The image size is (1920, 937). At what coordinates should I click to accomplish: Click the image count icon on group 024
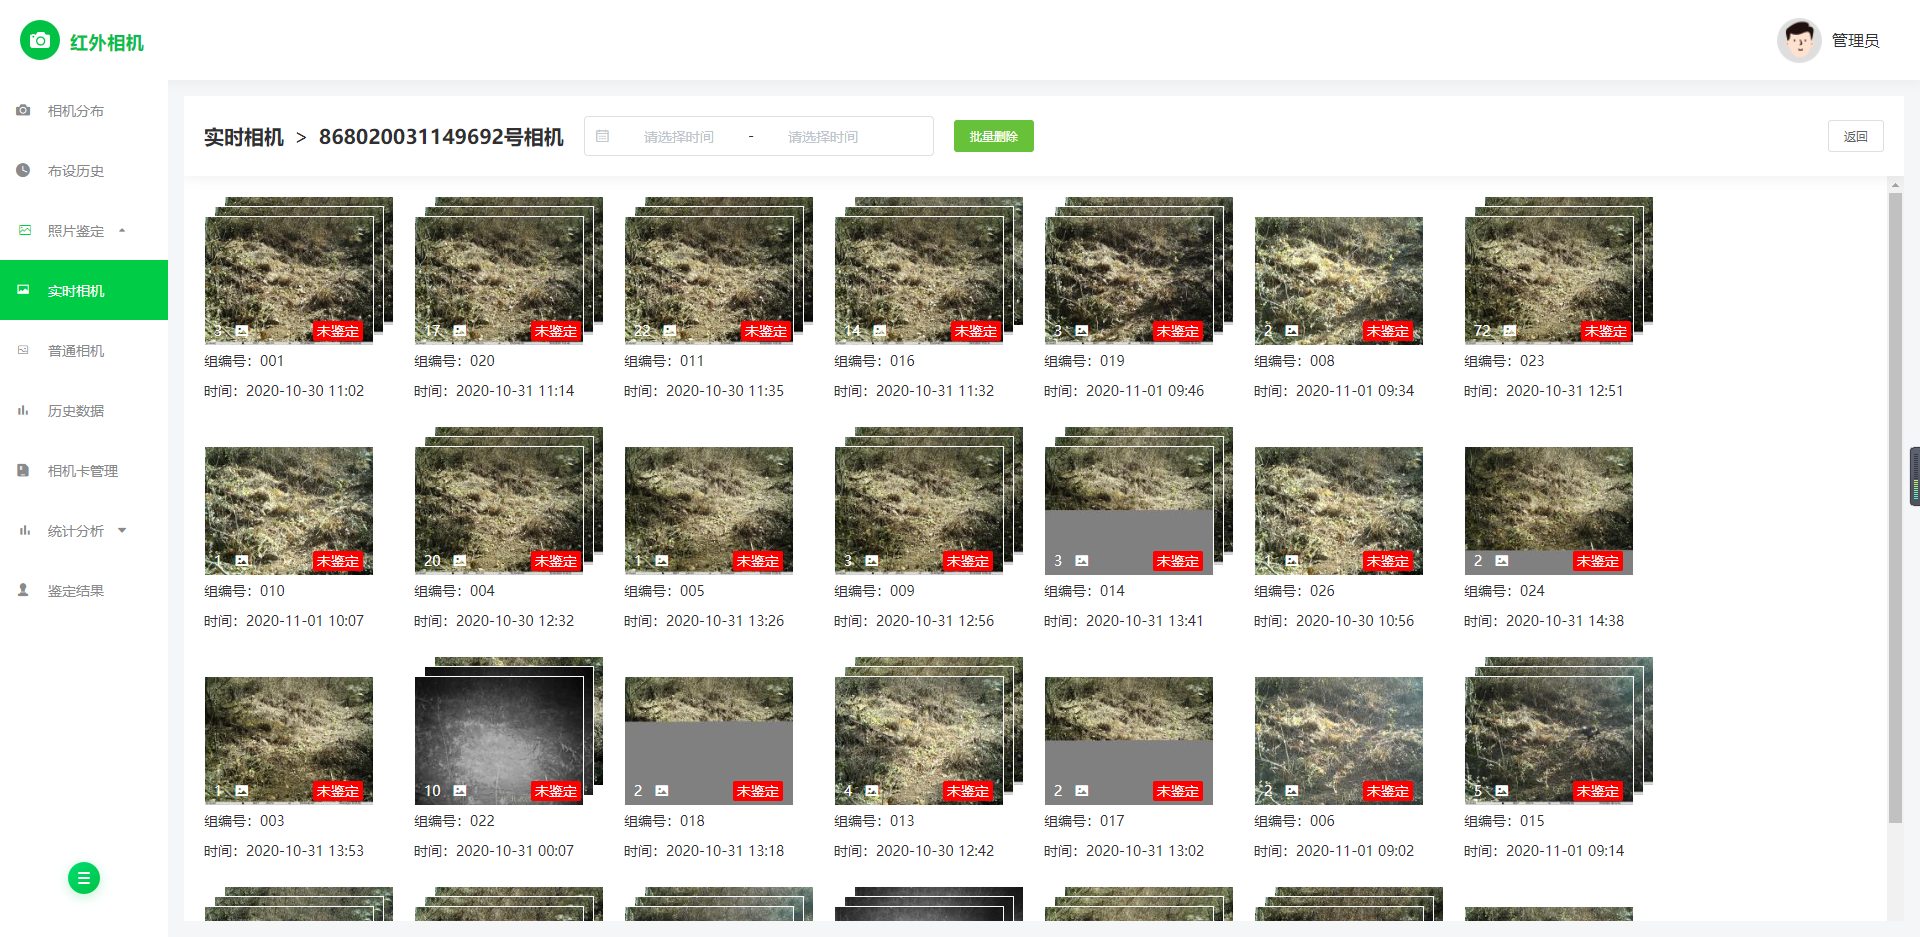pos(1502,561)
